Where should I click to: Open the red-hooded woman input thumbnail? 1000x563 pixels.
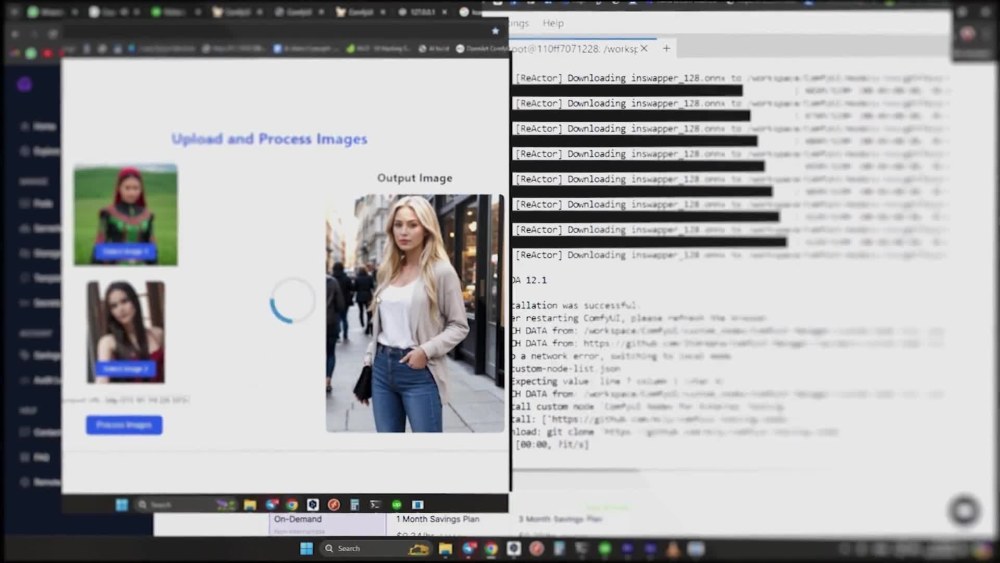coord(126,215)
